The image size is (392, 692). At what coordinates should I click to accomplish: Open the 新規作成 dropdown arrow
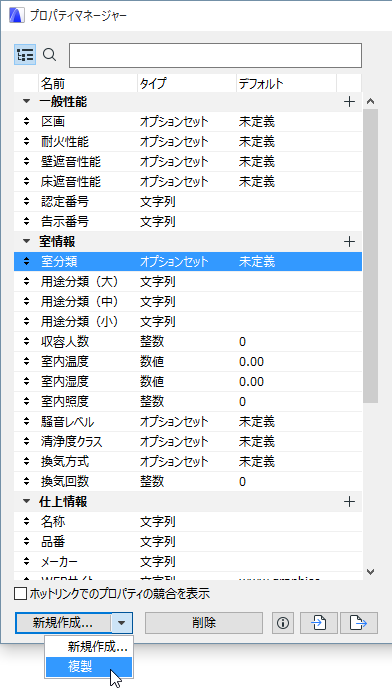pos(122,623)
